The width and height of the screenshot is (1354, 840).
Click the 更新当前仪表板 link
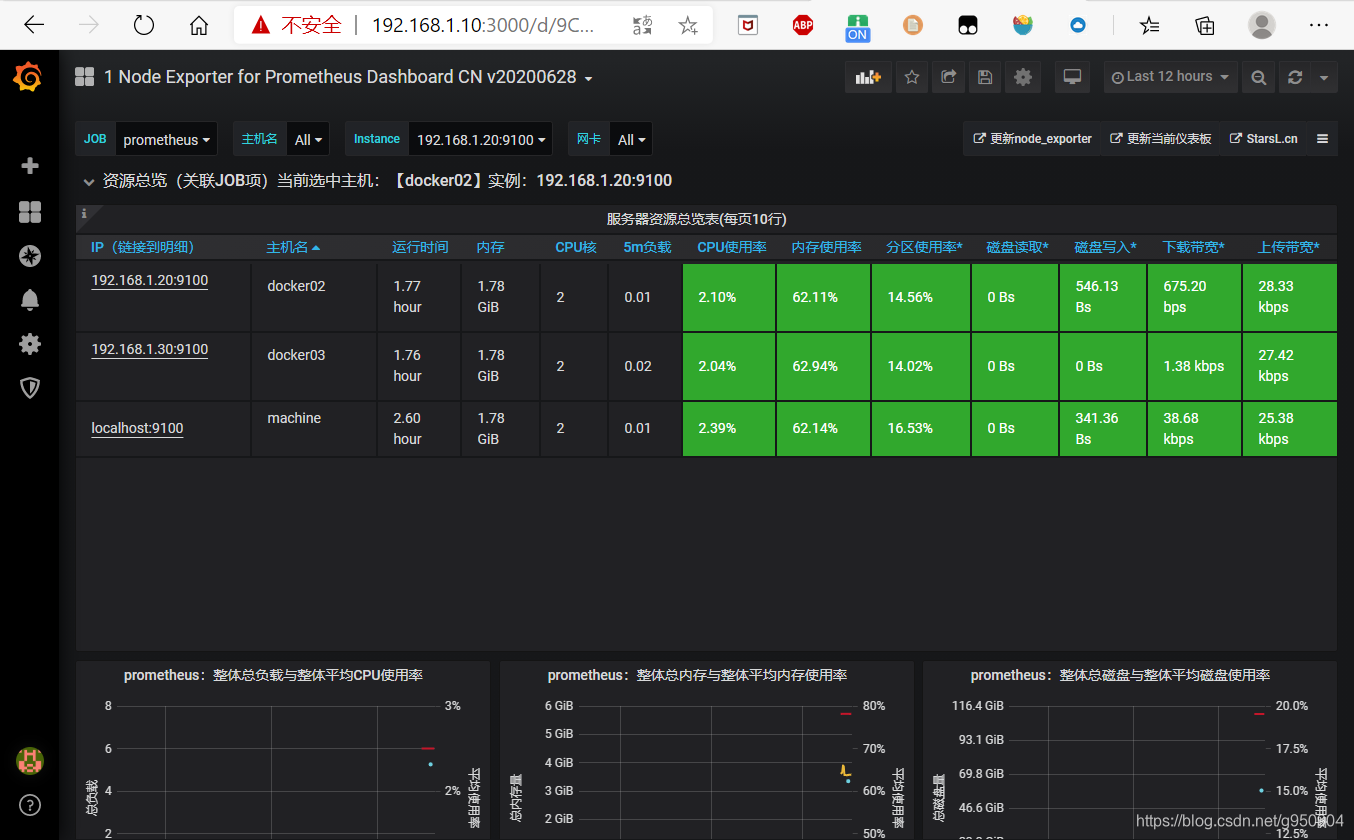point(1161,139)
